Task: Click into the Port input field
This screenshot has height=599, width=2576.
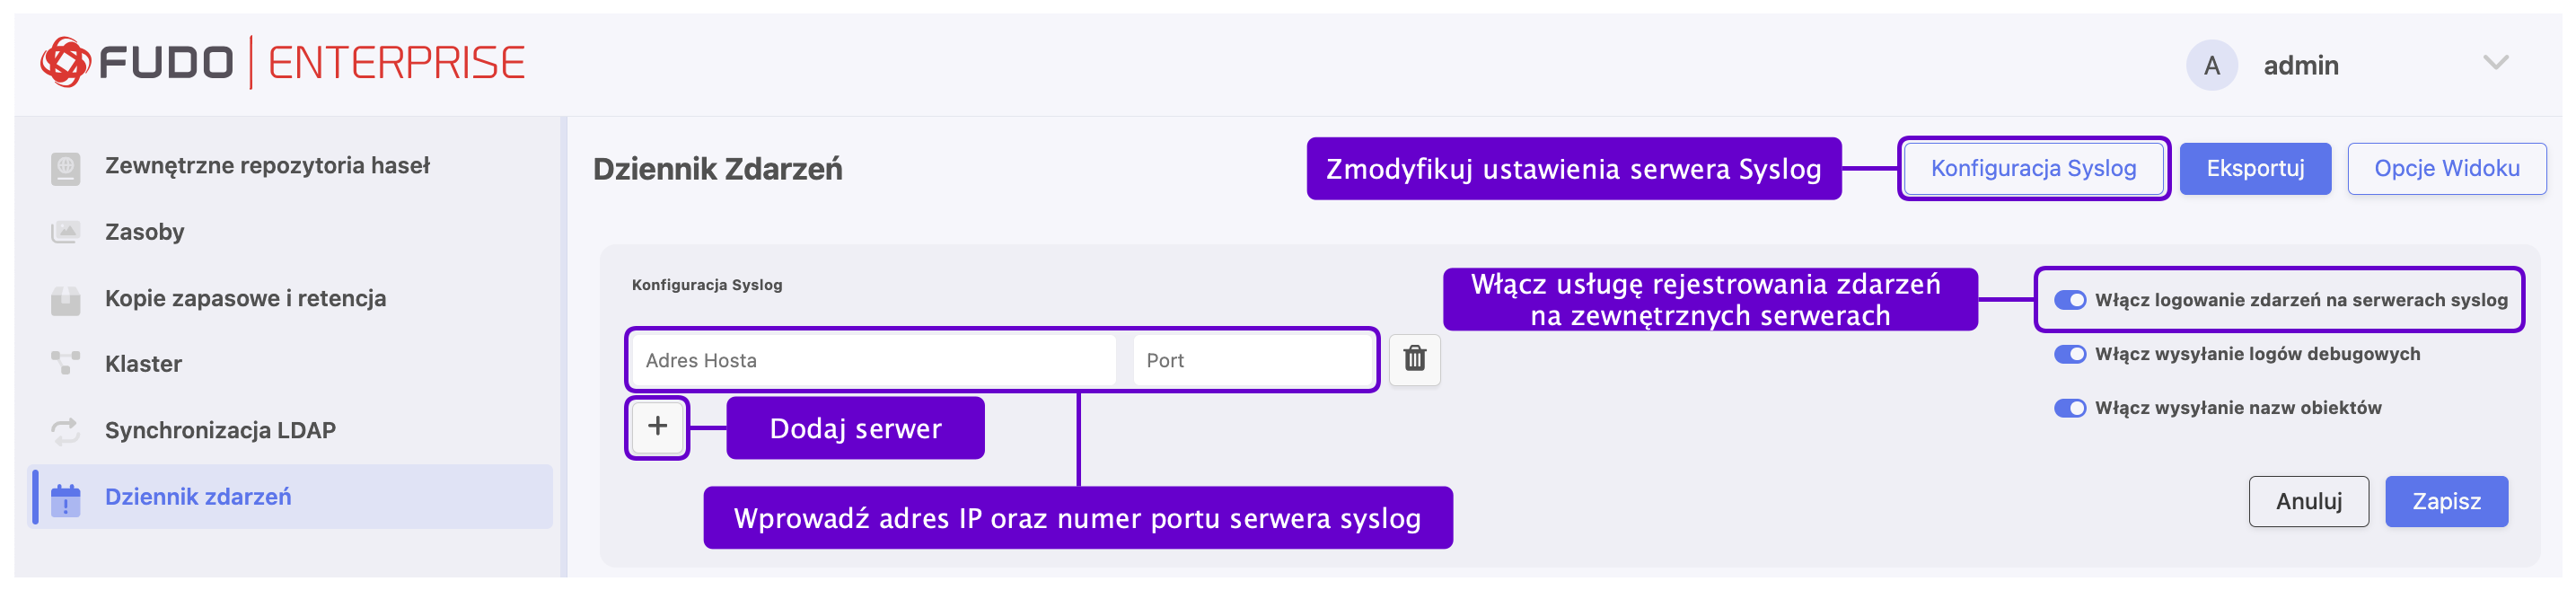Action: tap(1252, 361)
